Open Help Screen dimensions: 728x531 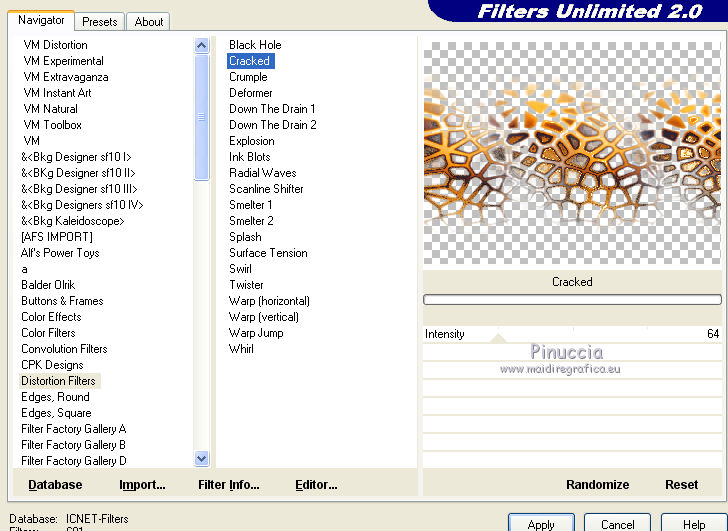click(x=694, y=524)
